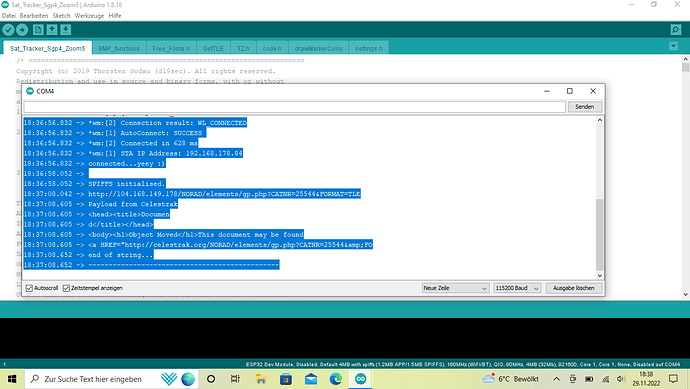The width and height of the screenshot is (690, 389).
Task: Focus the COM4 serial input text field
Action: pos(294,107)
